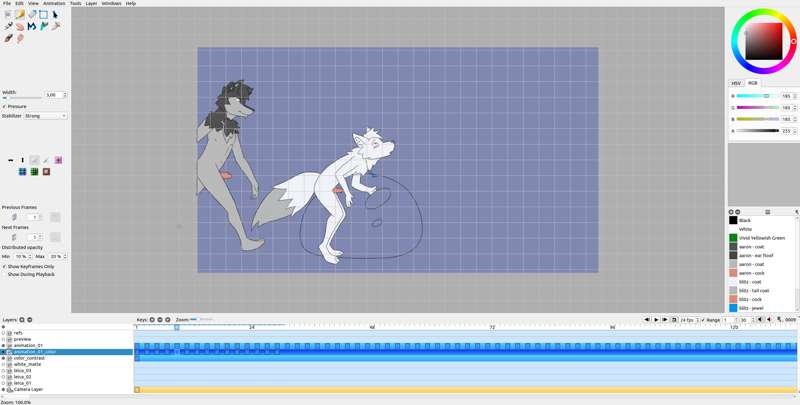800x405 pixels.
Task: Add a keyframe with the Keys plus icon
Action: tap(152, 320)
